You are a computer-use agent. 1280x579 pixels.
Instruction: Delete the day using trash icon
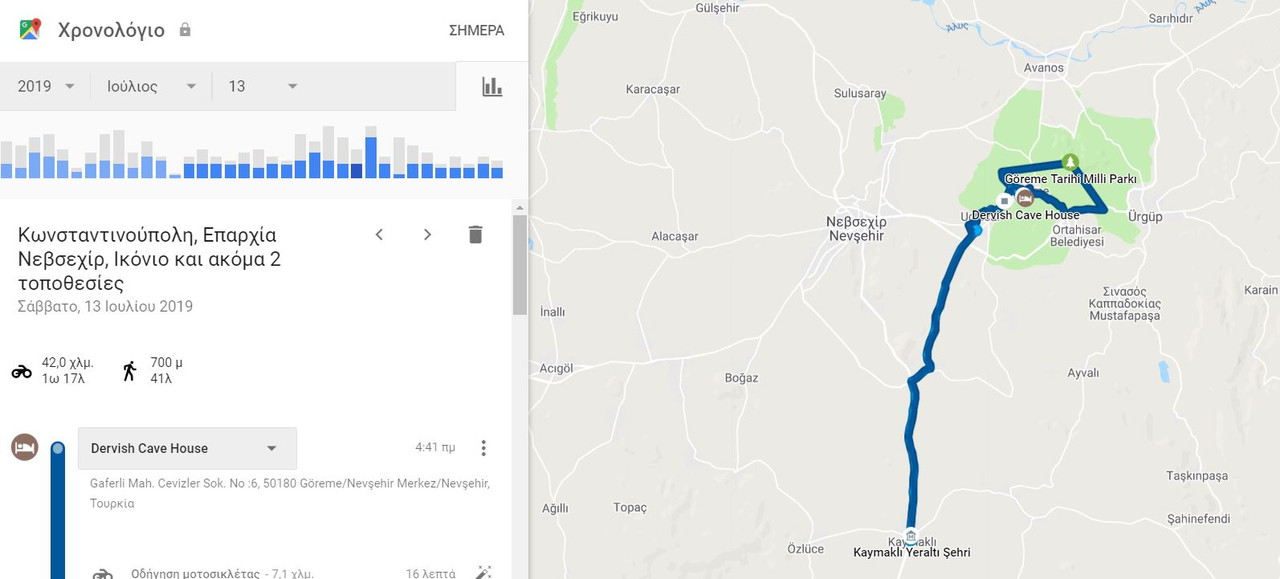[x=475, y=235]
